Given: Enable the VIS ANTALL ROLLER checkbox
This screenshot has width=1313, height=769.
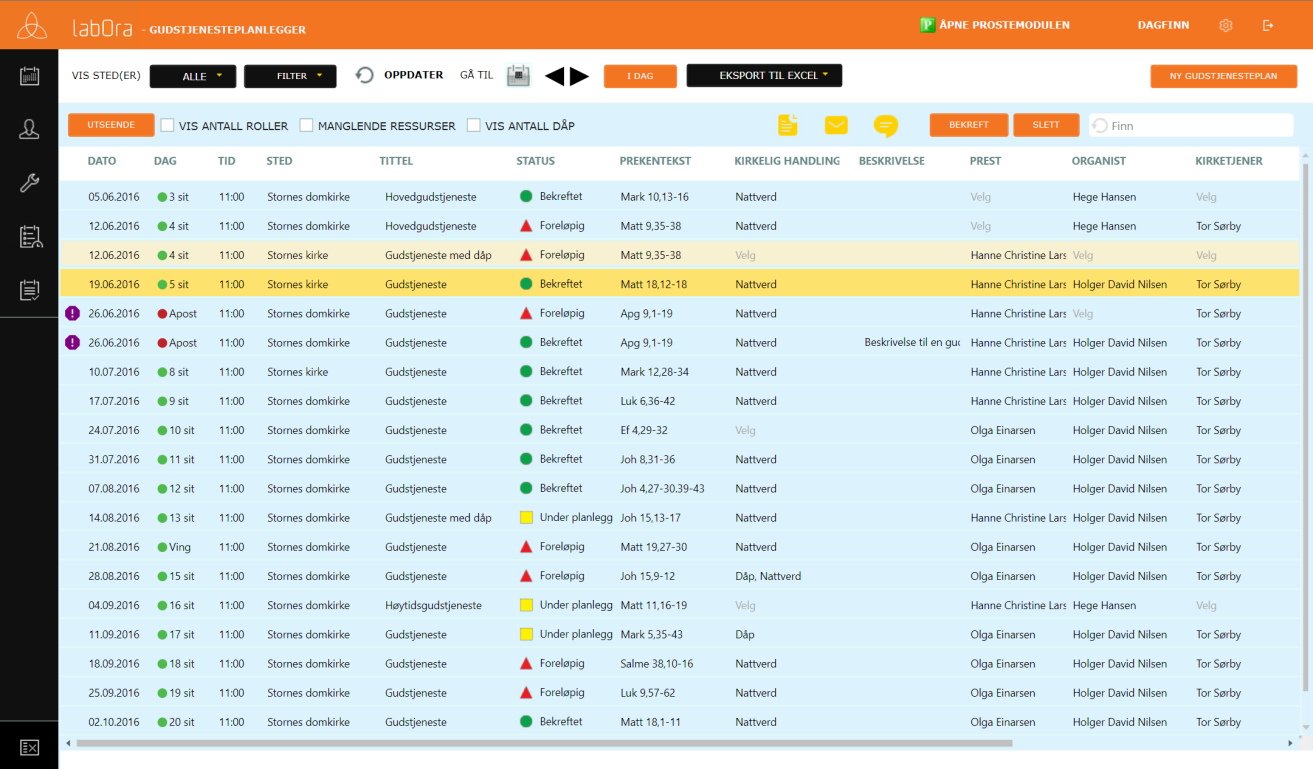Looking at the screenshot, I should click(x=168, y=126).
